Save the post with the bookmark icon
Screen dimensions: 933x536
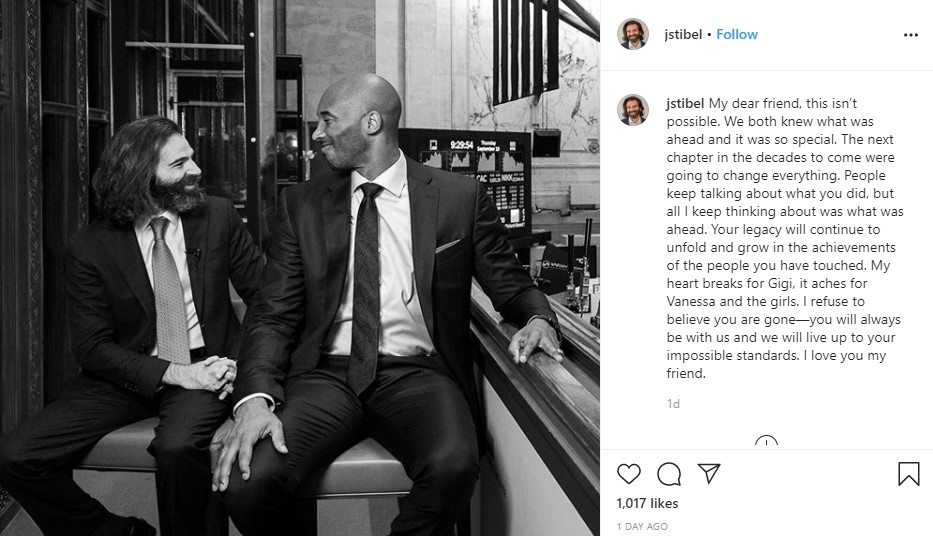pyautogui.click(x=909, y=474)
